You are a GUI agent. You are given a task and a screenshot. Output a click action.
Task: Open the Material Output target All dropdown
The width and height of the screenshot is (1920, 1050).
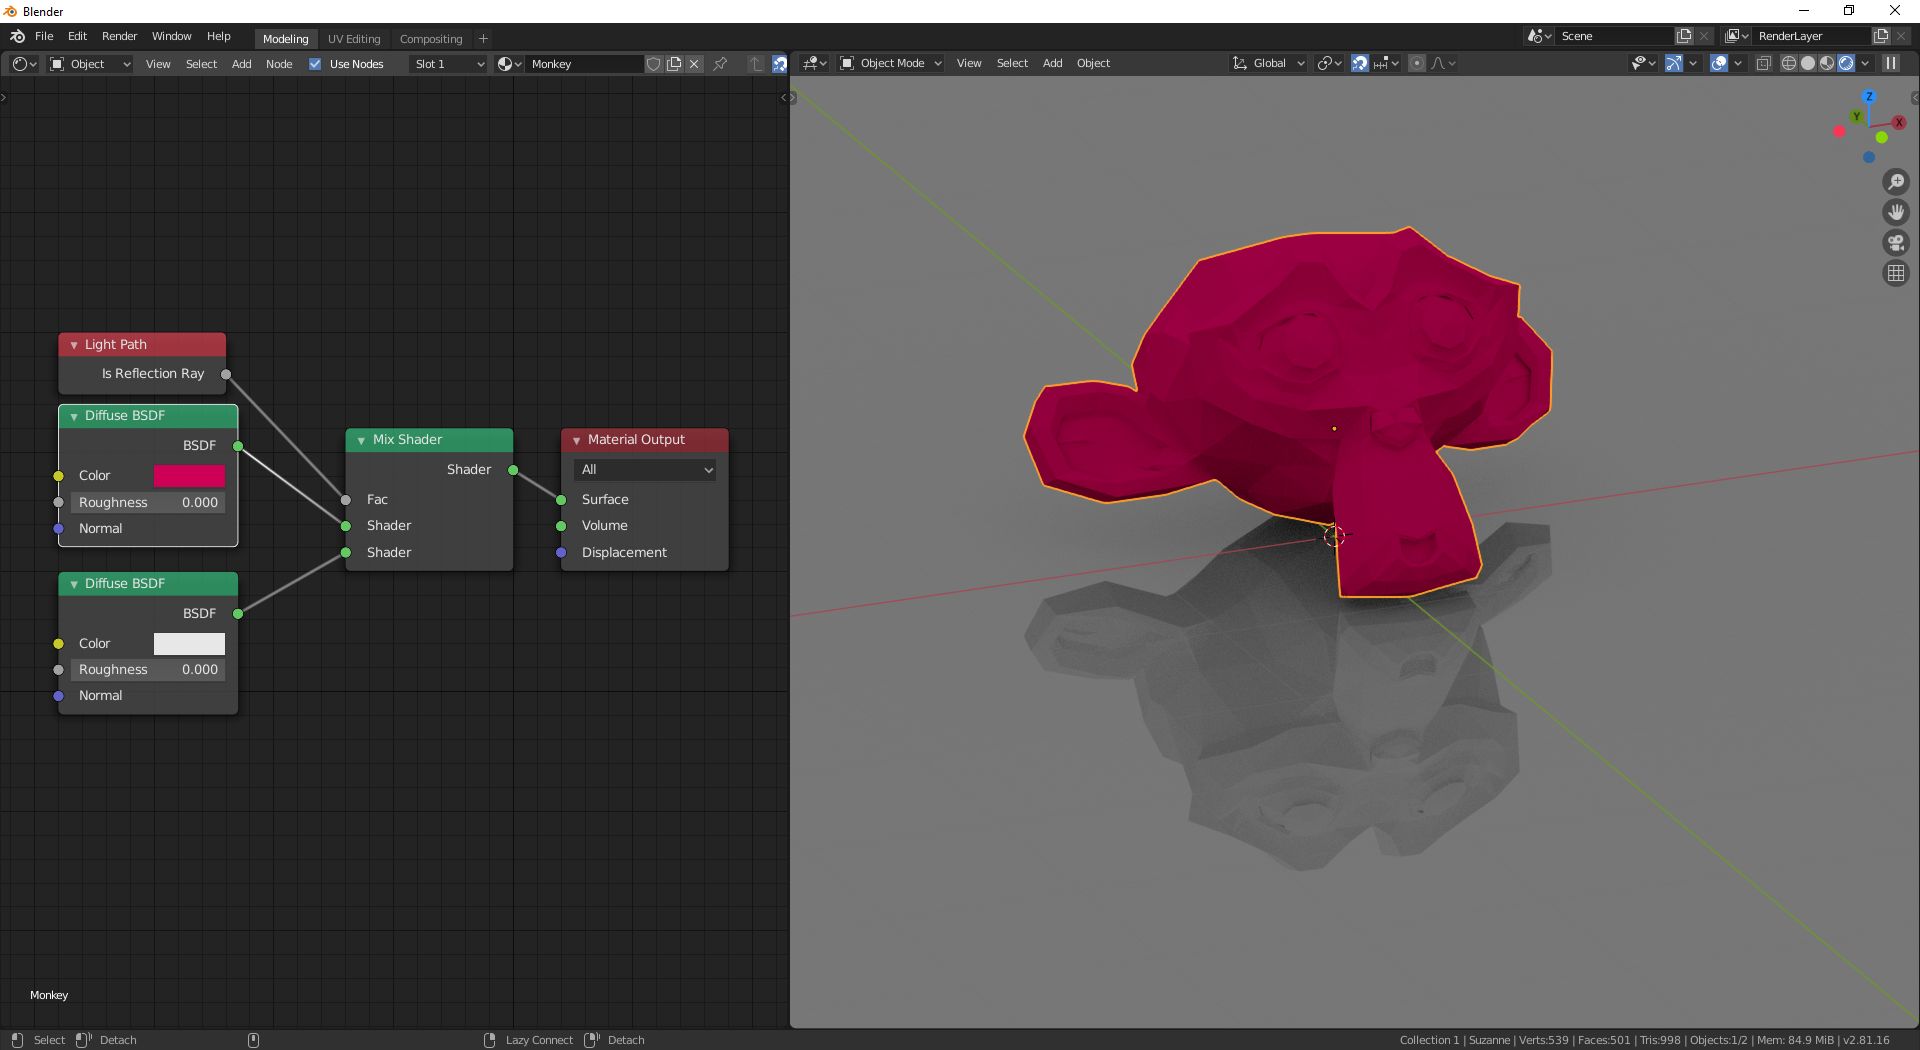[646, 470]
